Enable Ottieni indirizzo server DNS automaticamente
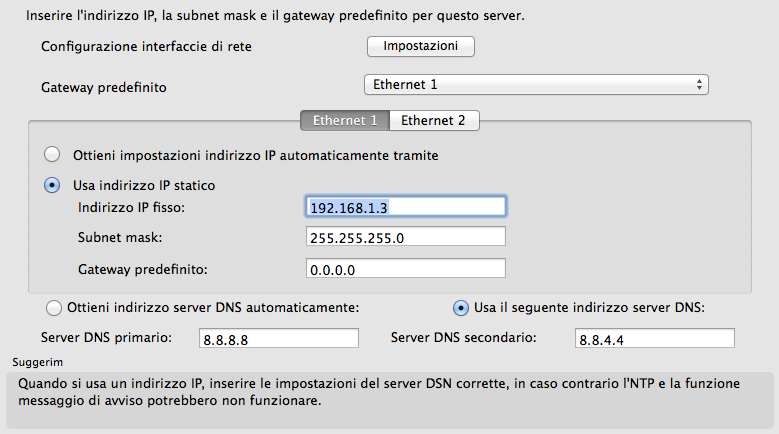779x434 pixels. [x=54, y=307]
